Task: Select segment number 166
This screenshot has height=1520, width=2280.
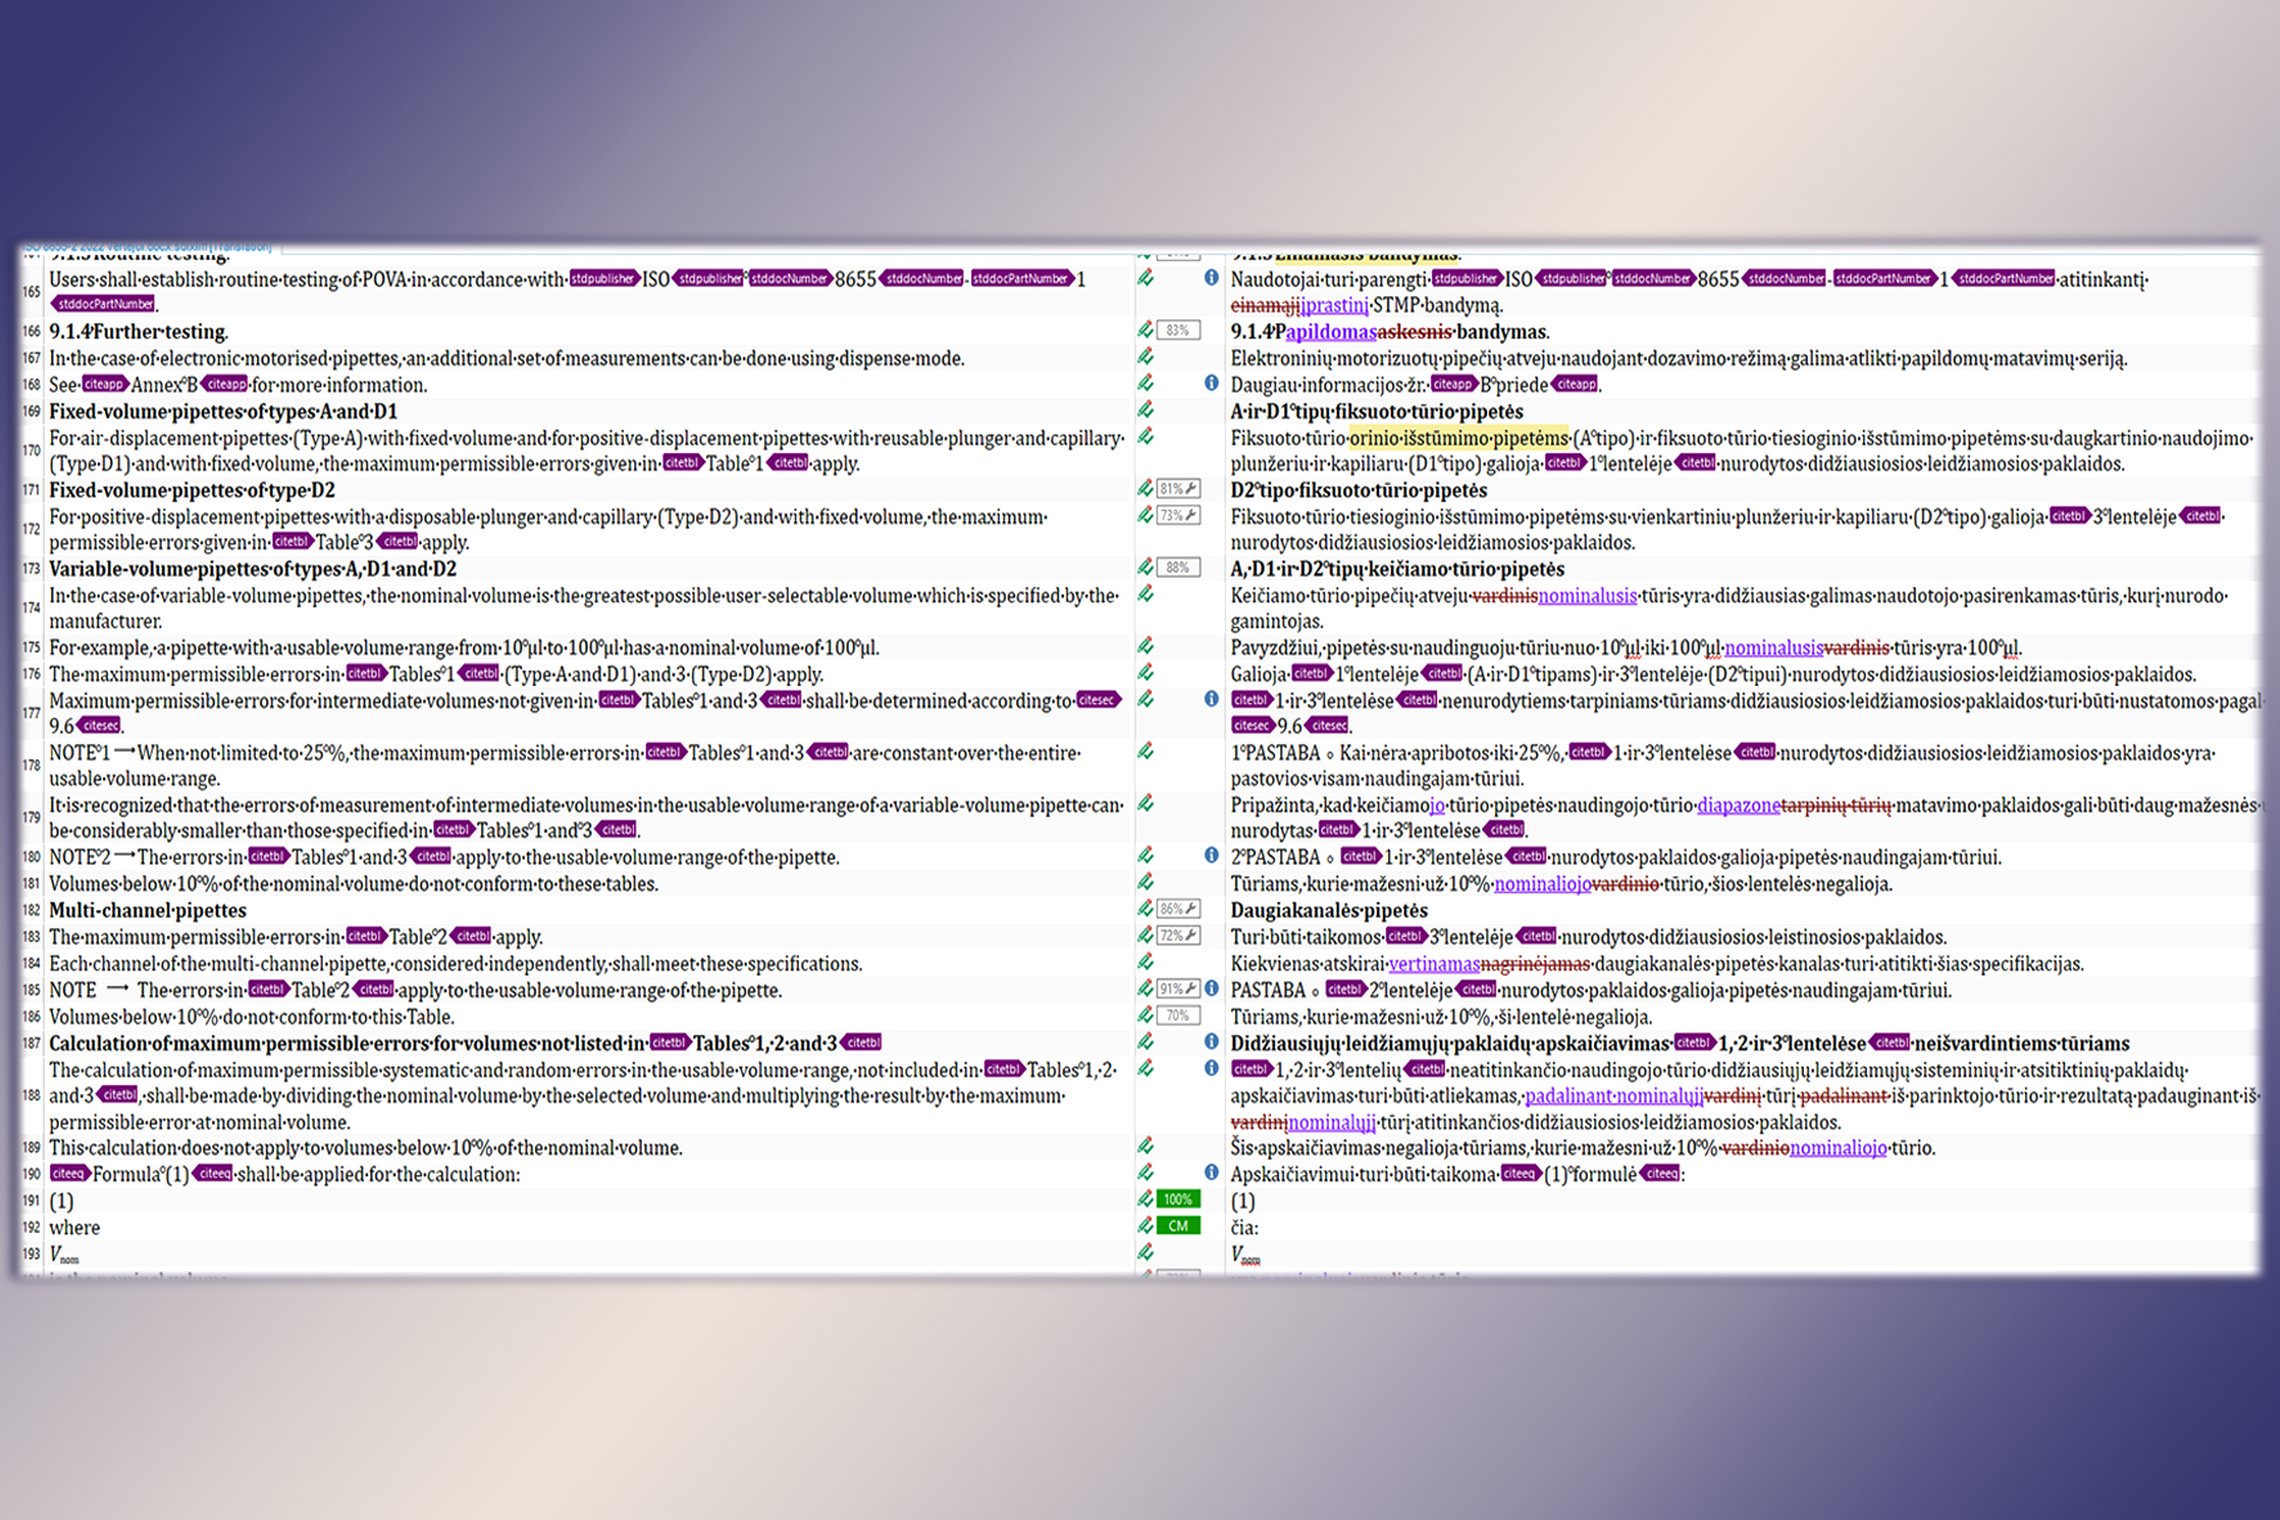Action: 31,332
